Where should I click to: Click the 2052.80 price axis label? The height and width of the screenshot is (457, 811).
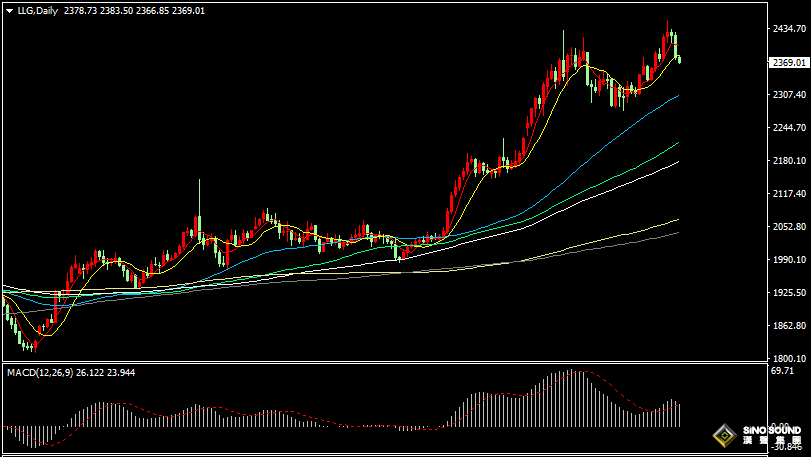click(x=789, y=227)
